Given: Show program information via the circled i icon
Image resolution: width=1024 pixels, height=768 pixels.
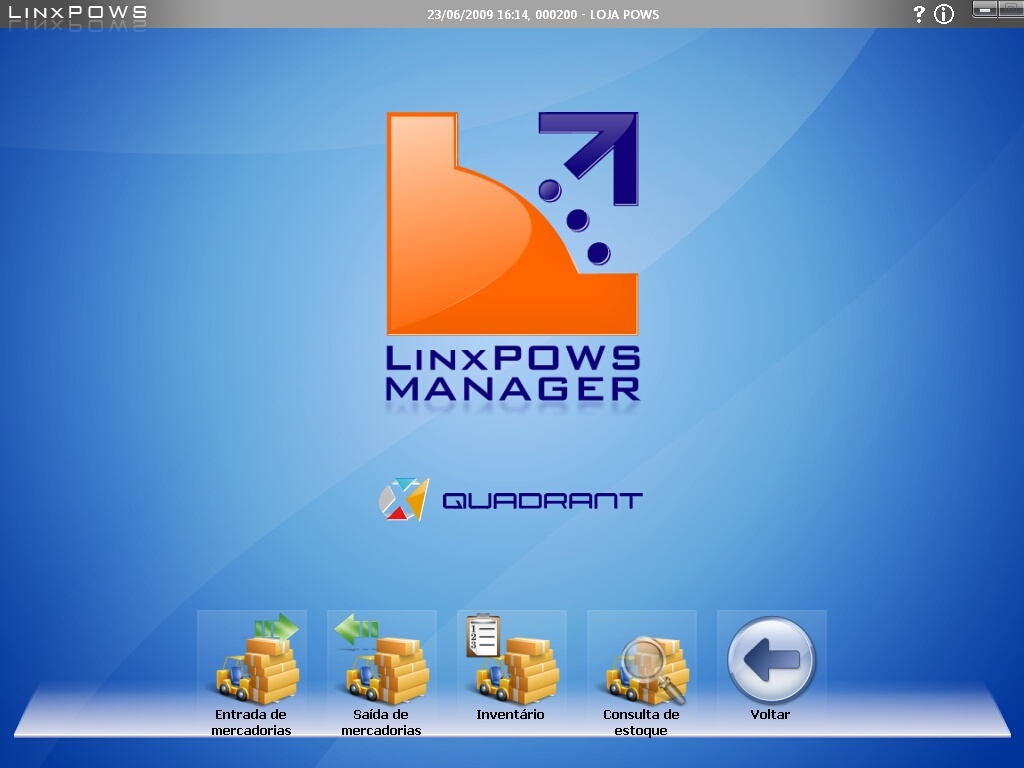Looking at the screenshot, I should click(x=944, y=14).
